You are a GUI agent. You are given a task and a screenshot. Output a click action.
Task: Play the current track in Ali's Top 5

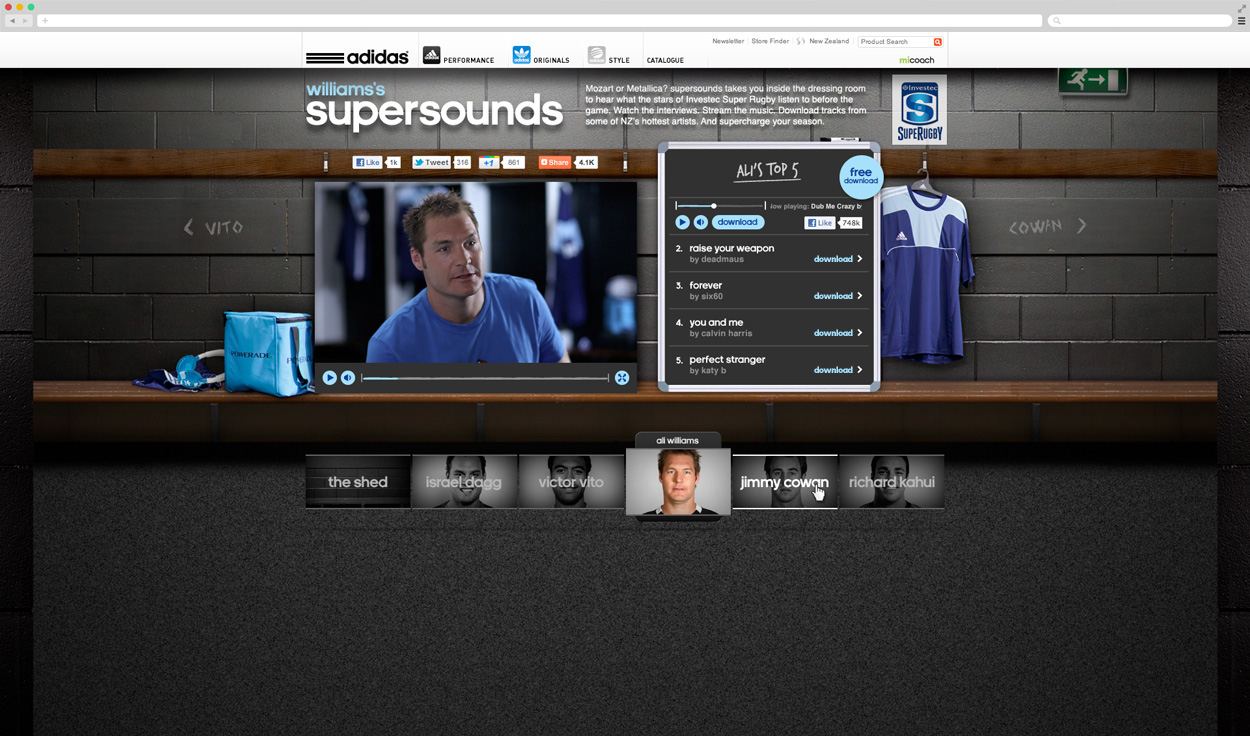(682, 222)
